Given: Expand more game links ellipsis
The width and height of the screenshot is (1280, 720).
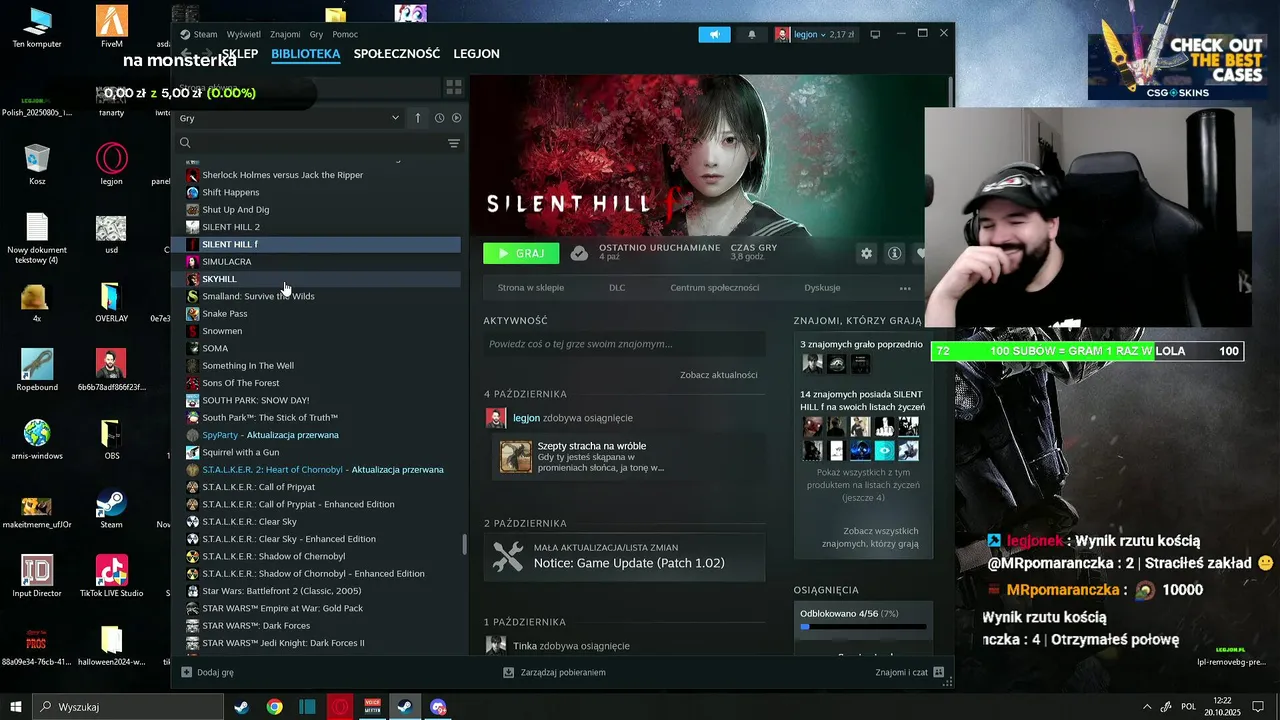Looking at the screenshot, I should click(905, 288).
